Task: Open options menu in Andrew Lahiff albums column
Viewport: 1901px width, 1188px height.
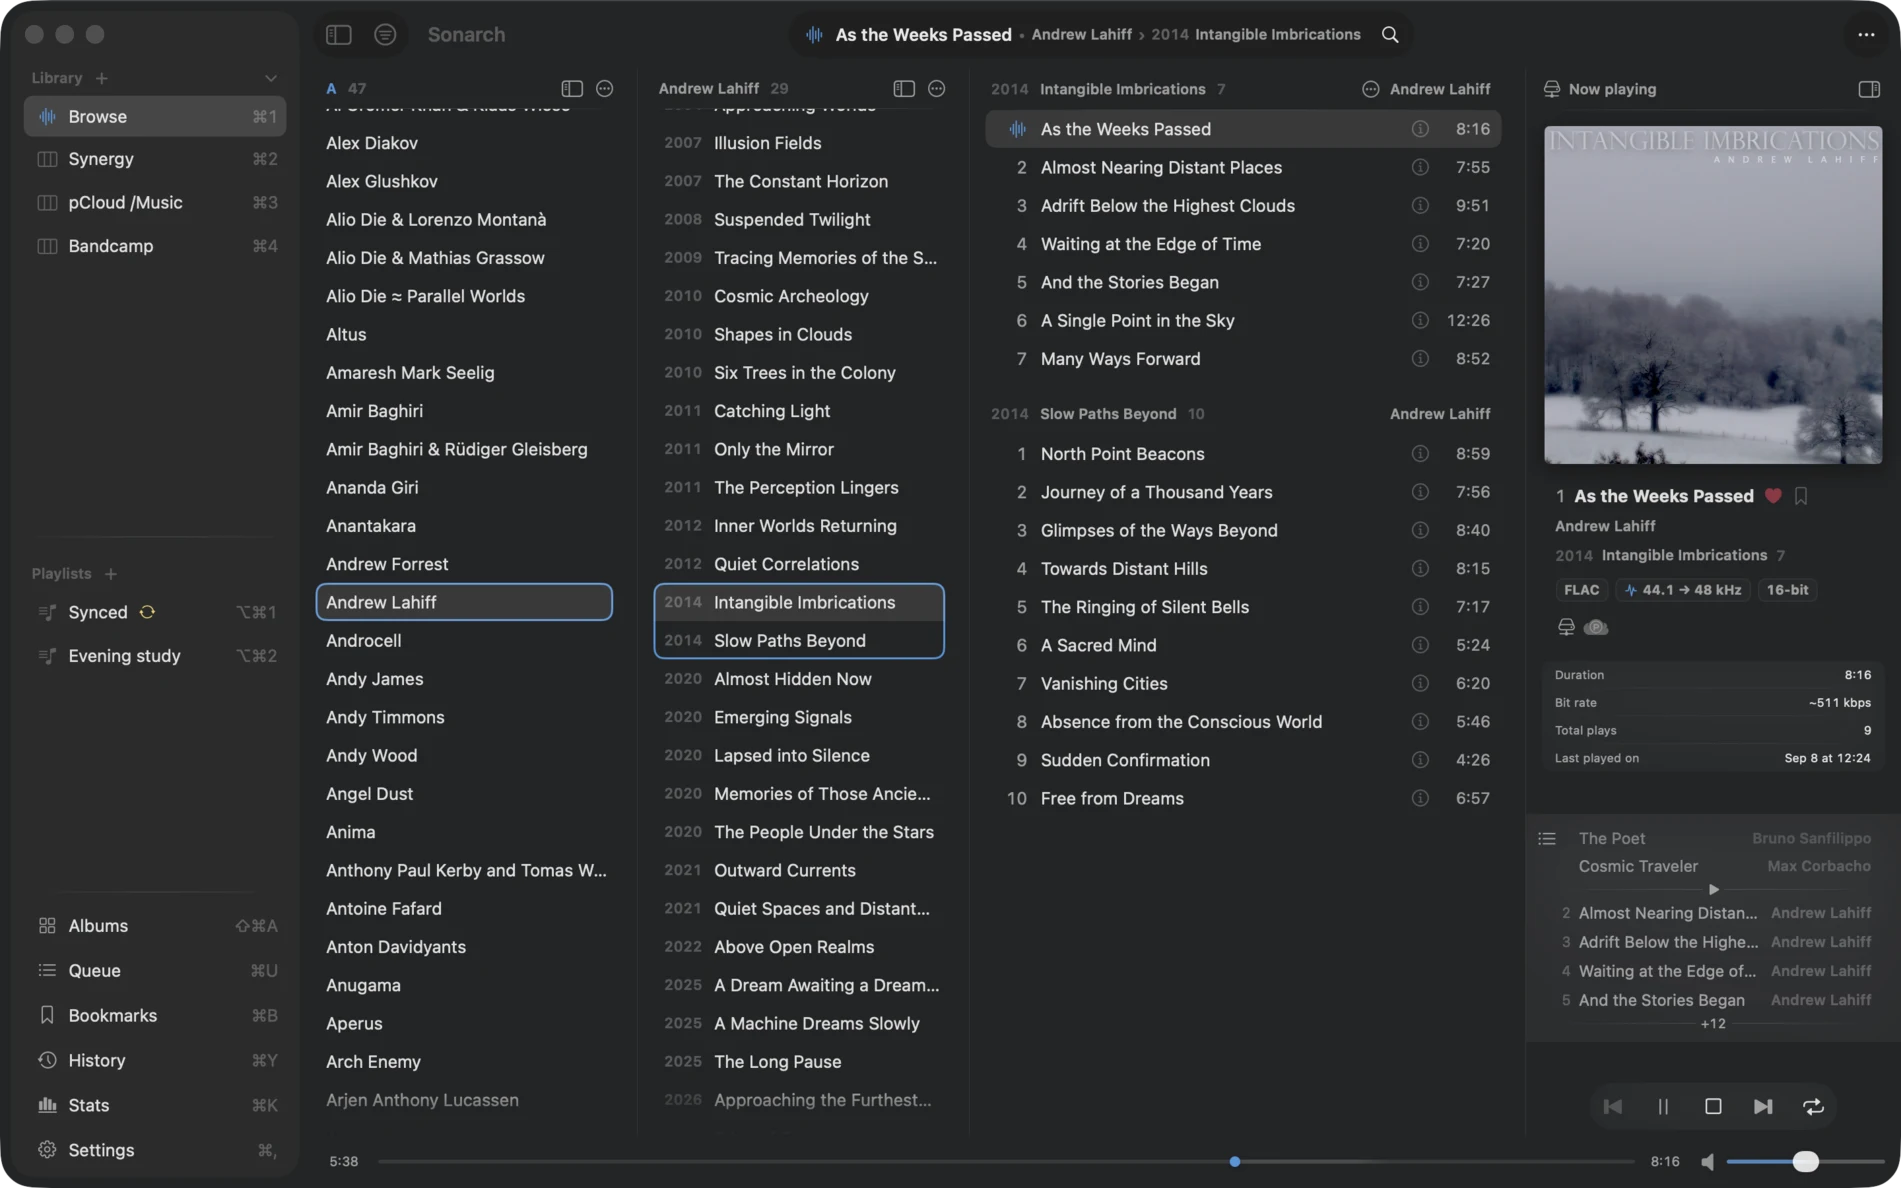Action: point(936,89)
